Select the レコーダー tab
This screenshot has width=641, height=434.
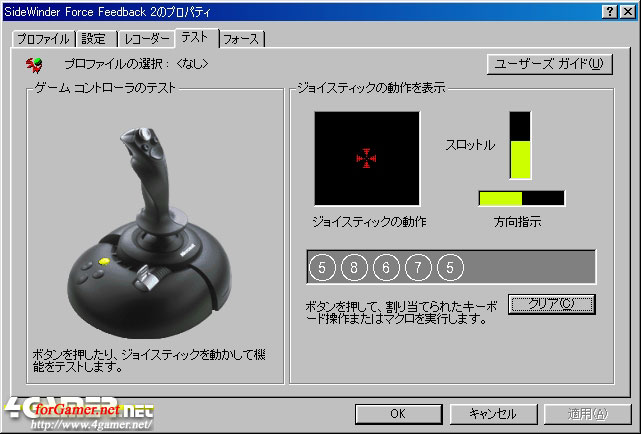point(147,39)
